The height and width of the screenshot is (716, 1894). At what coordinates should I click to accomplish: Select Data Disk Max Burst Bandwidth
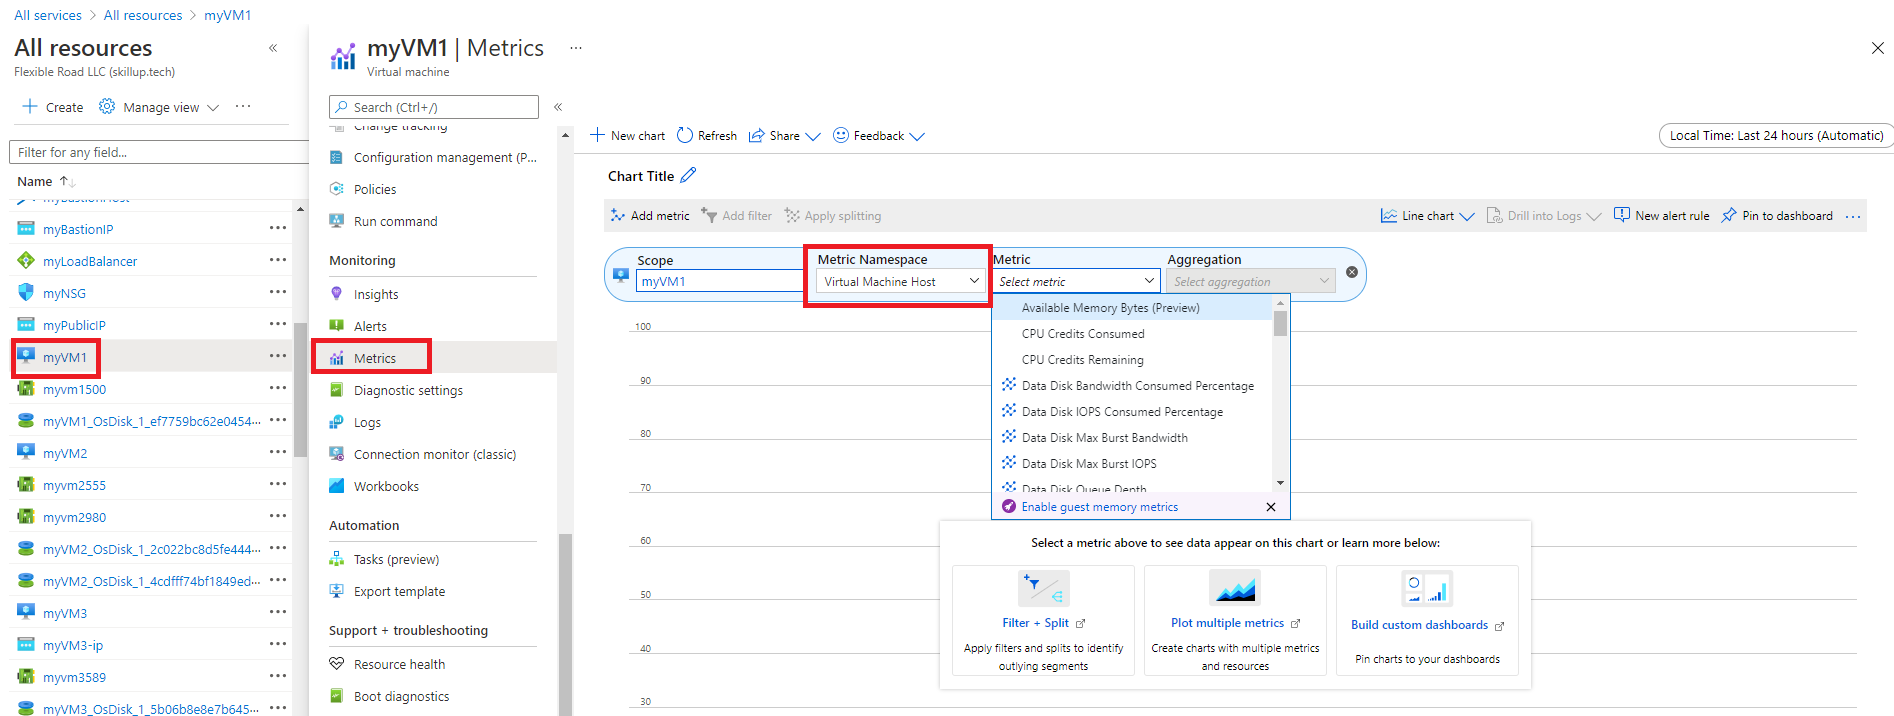click(x=1132, y=438)
